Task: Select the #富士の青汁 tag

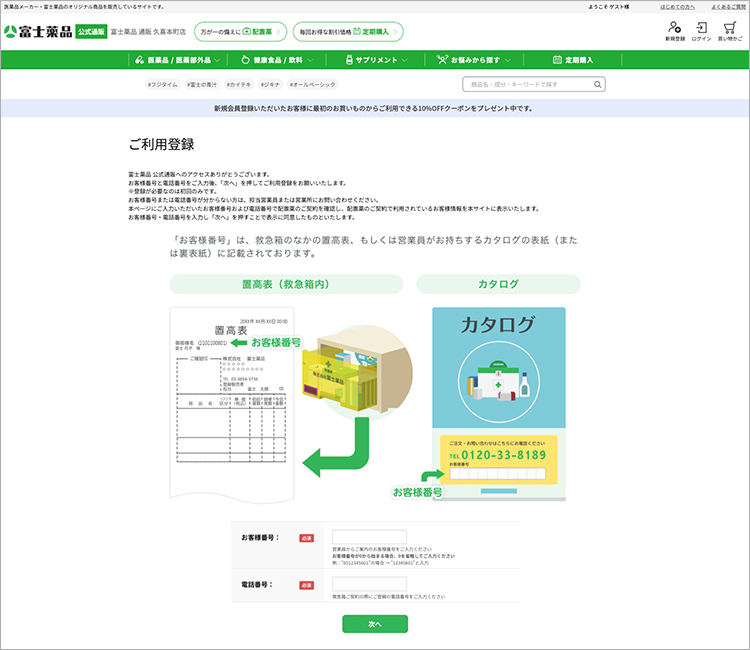Action: click(x=202, y=85)
